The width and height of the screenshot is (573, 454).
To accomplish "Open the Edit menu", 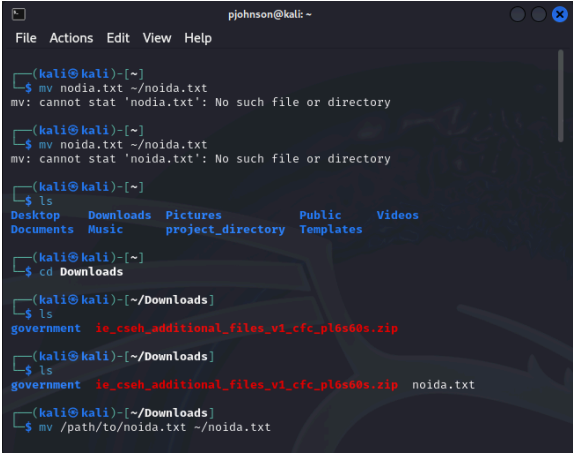I will (118, 38).
